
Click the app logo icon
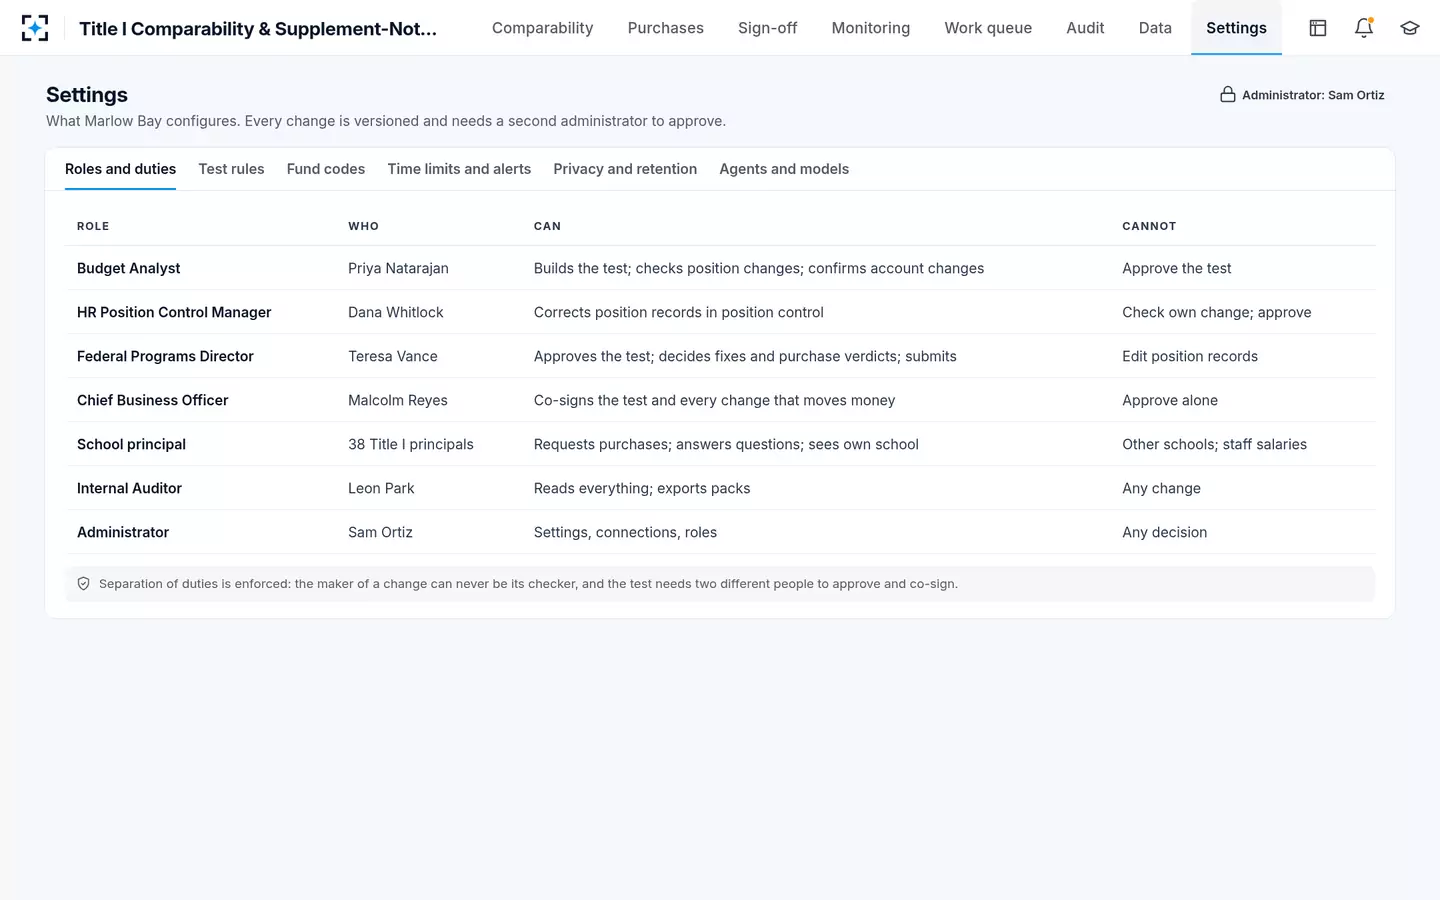(x=35, y=28)
